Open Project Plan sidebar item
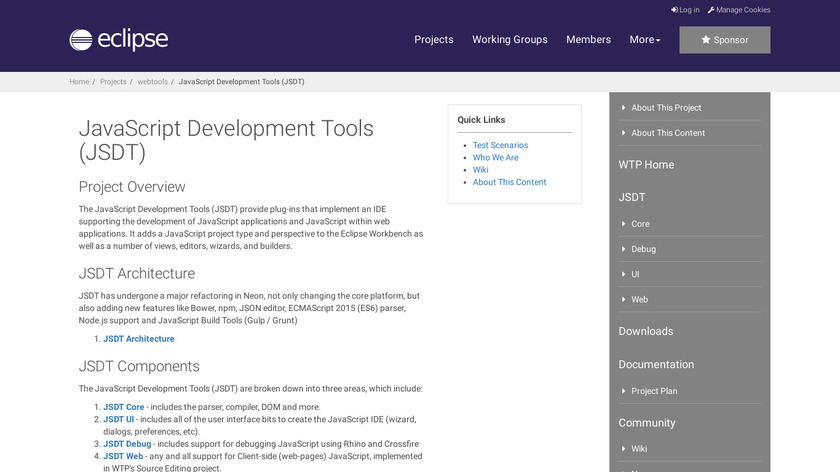The width and height of the screenshot is (840, 472). (x=690, y=391)
